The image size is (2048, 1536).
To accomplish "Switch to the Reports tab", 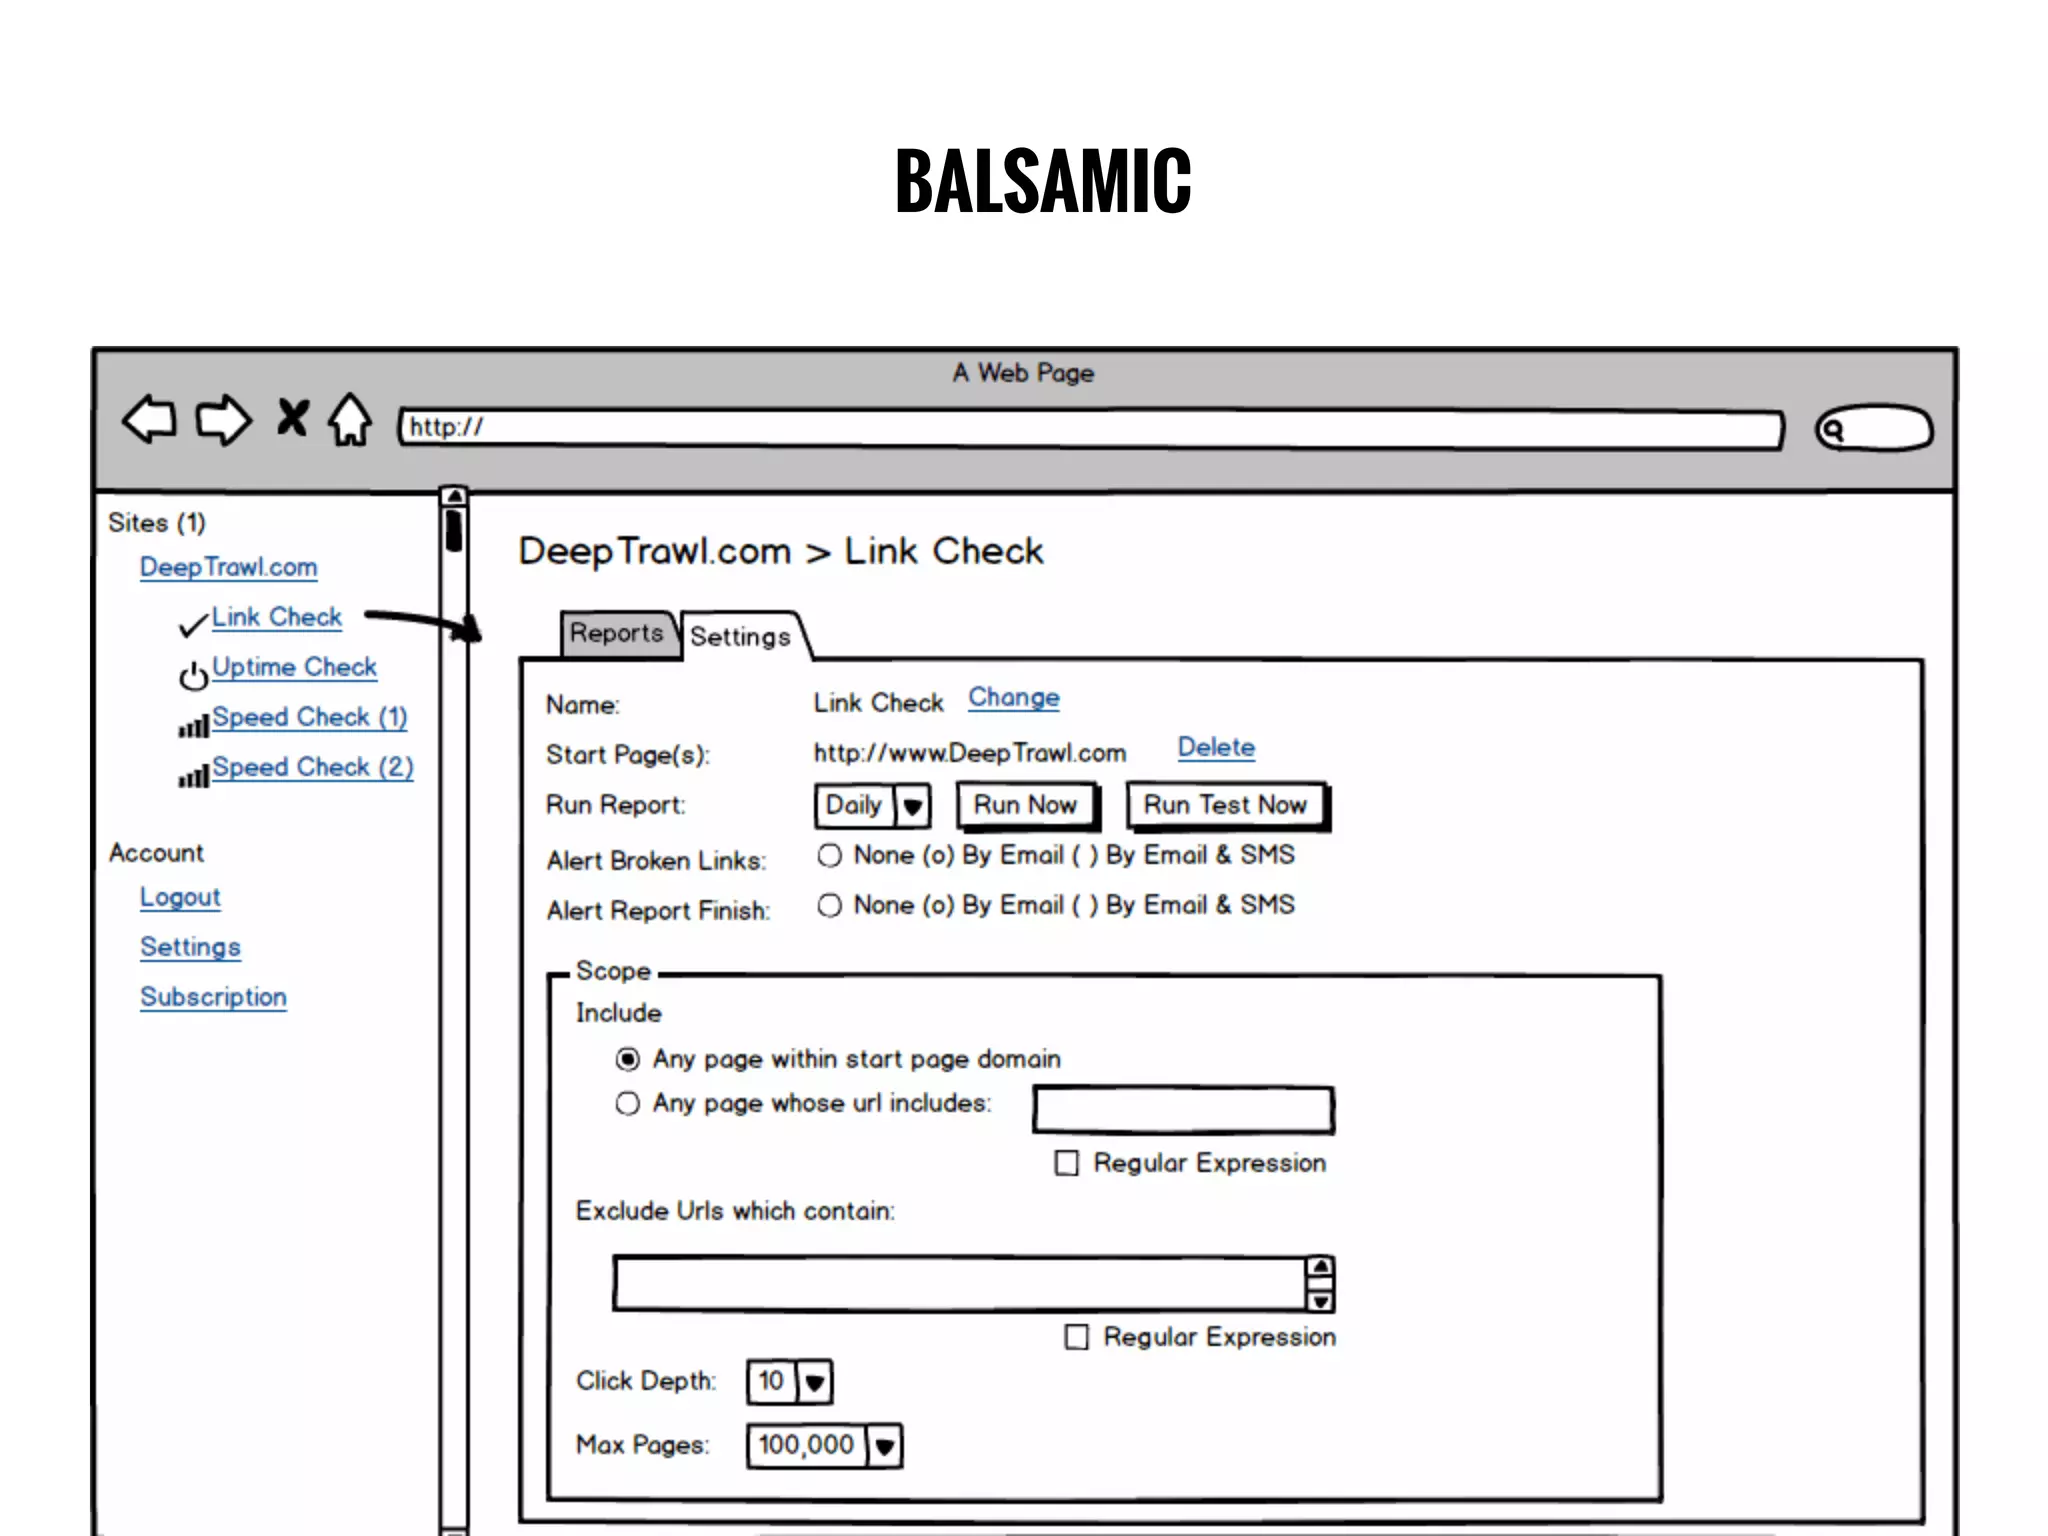I will coord(616,634).
